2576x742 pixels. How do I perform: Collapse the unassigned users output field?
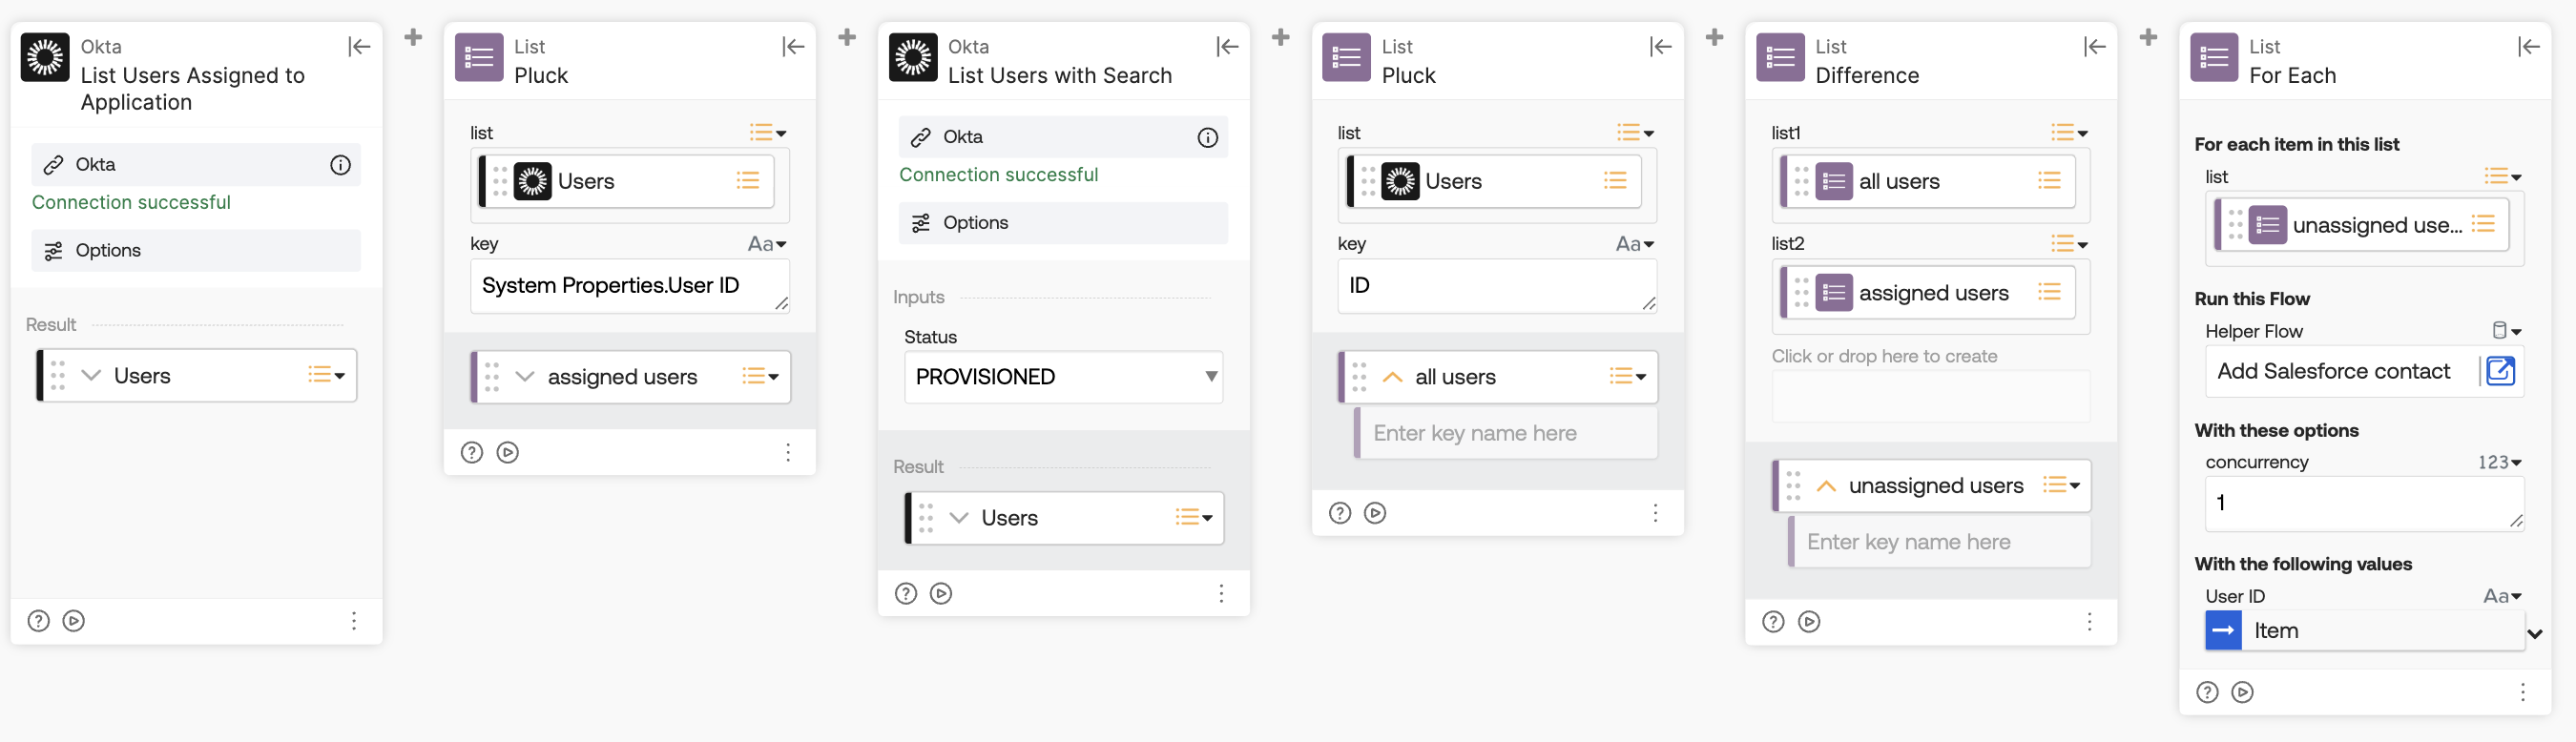click(x=1826, y=486)
